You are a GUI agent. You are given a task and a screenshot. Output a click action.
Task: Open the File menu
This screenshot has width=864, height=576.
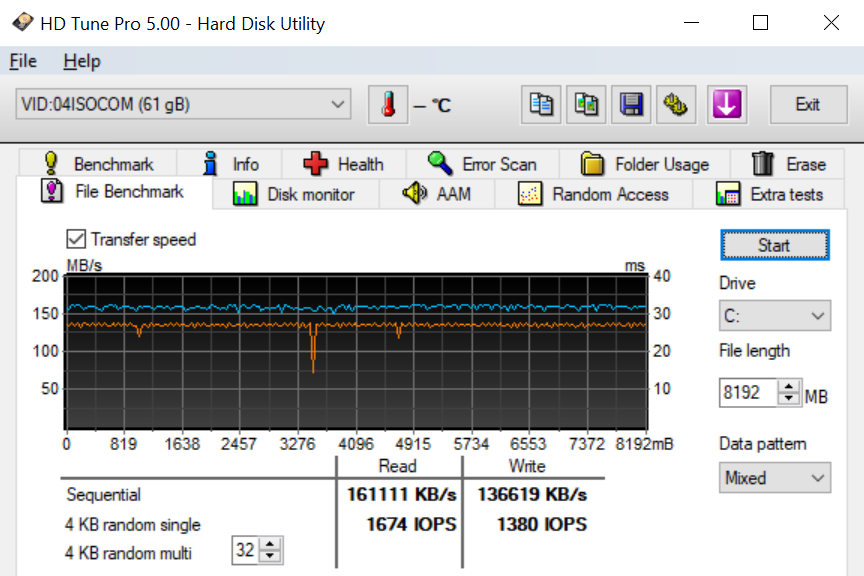point(23,61)
